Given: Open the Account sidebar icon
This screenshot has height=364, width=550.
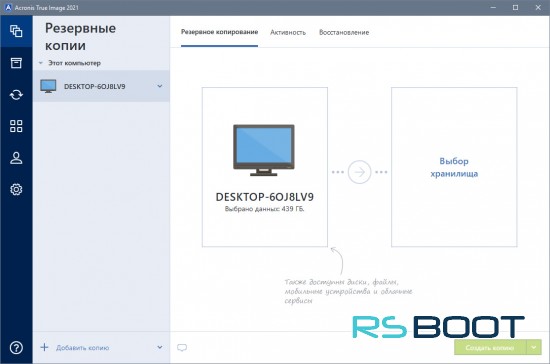Looking at the screenshot, I should [x=16, y=158].
